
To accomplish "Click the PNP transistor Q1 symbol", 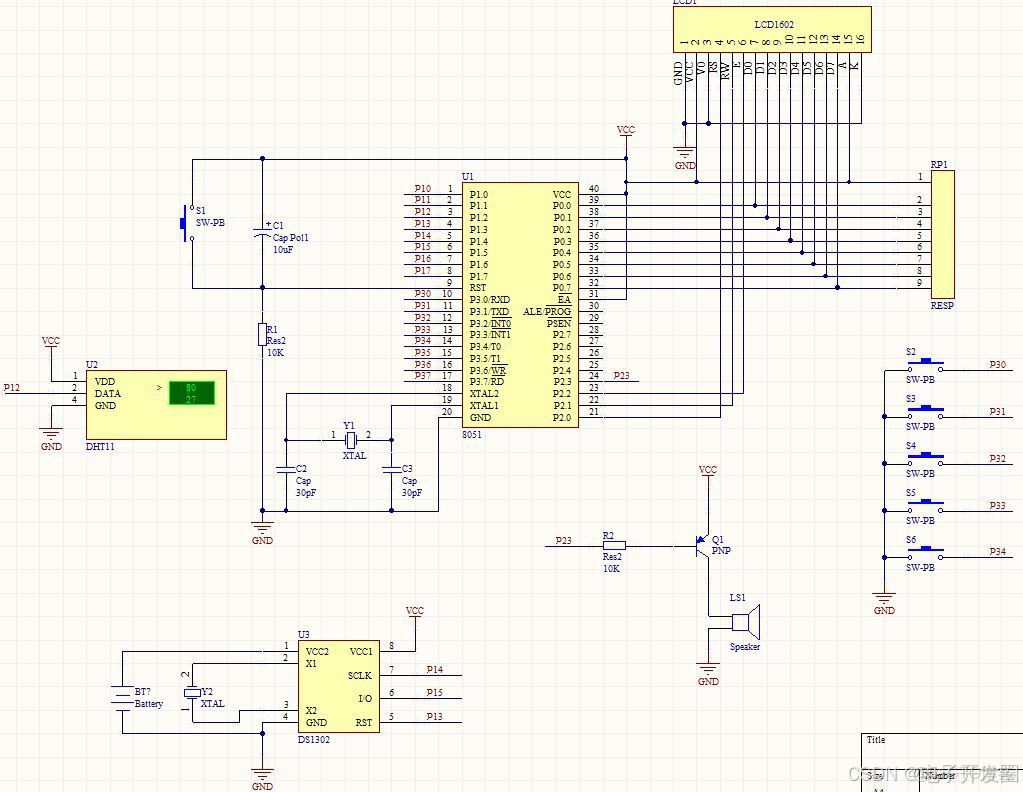I will 703,547.
